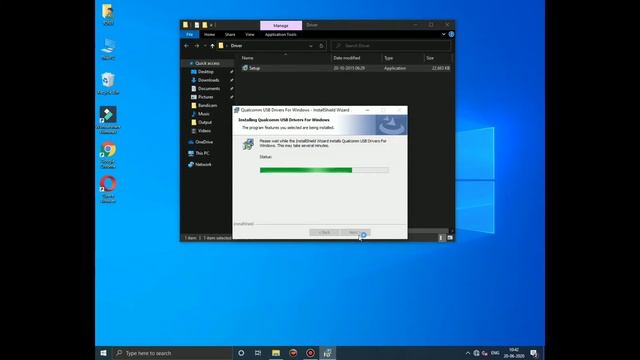This screenshot has width=640, height=360.
Task: Select the Filmora shortcut on the desktop
Action: point(108,120)
